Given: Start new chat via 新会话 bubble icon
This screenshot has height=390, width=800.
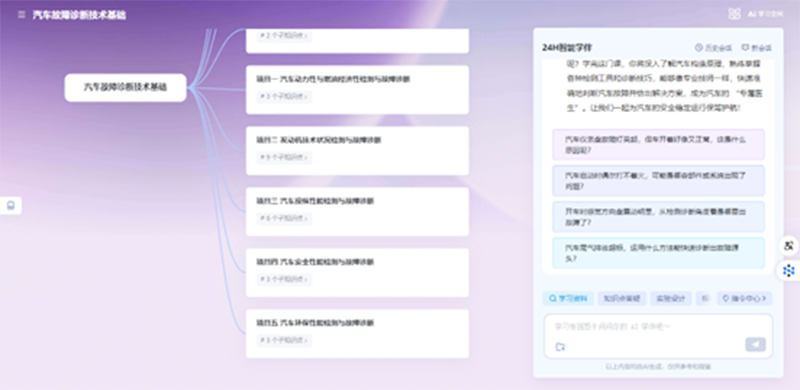Looking at the screenshot, I should click(745, 48).
